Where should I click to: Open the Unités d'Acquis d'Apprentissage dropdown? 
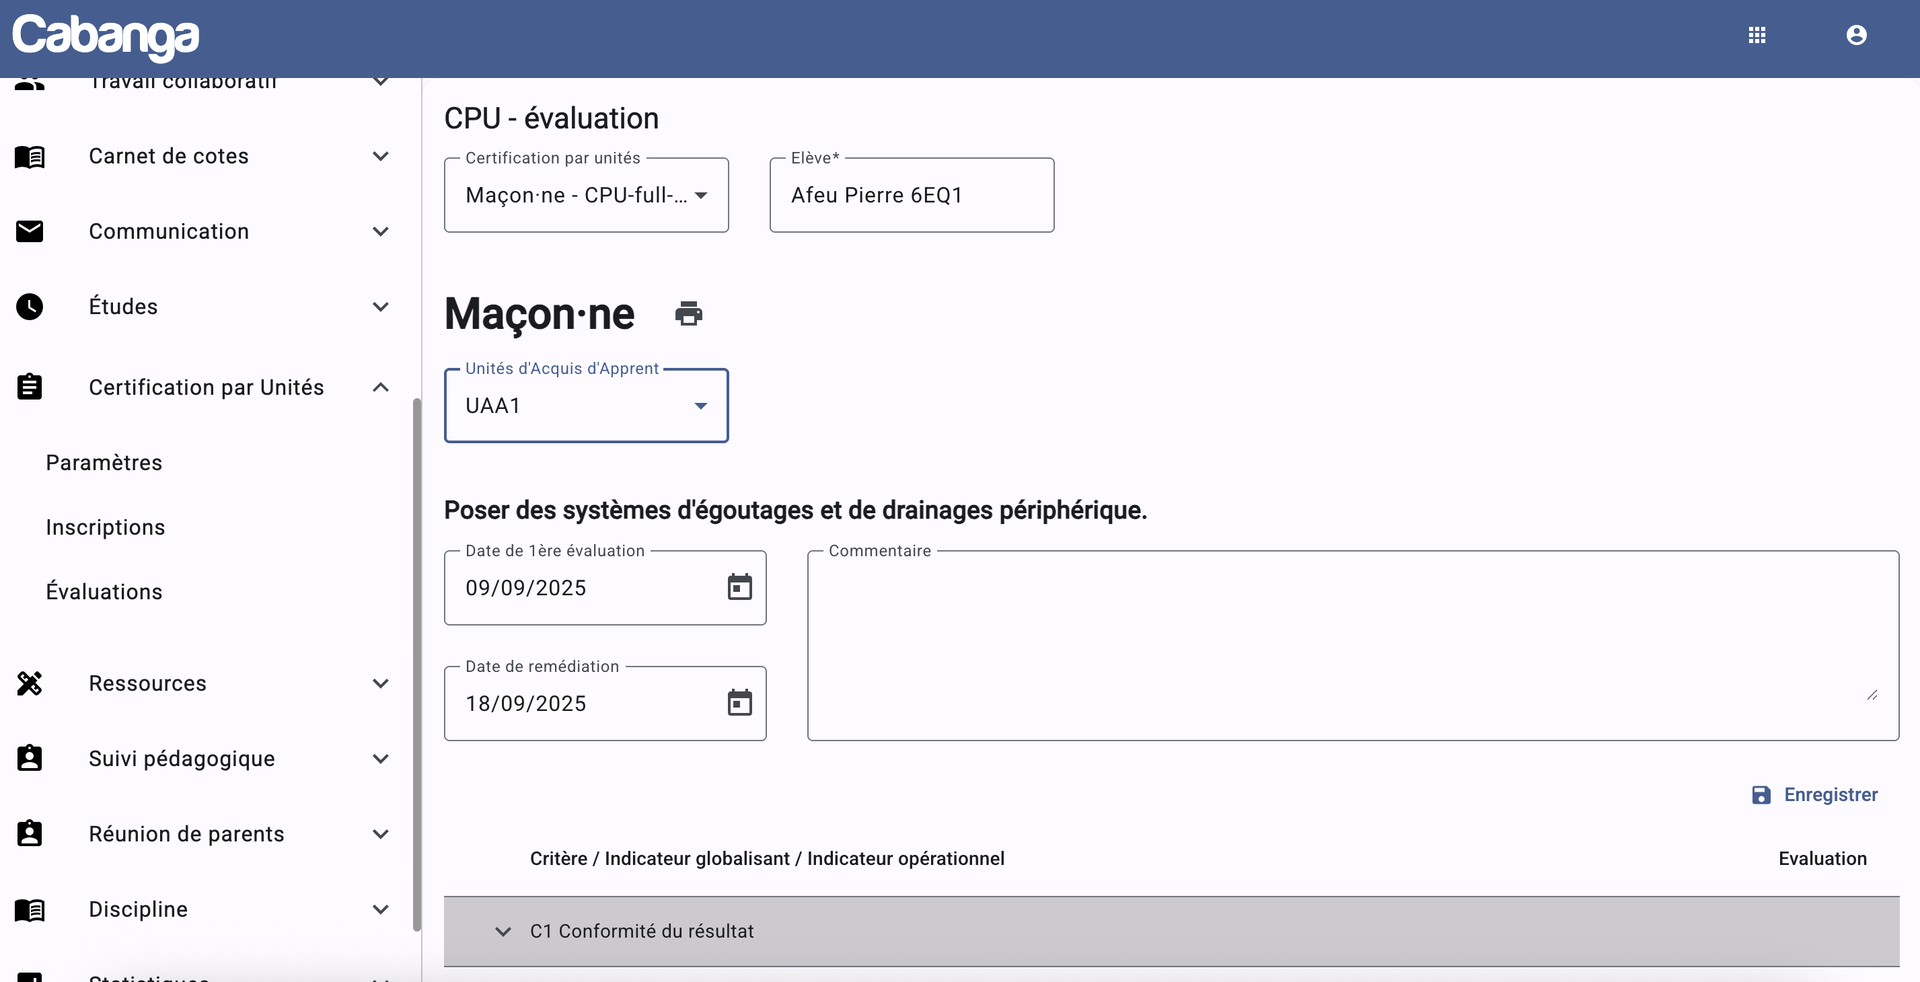pos(586,406)
